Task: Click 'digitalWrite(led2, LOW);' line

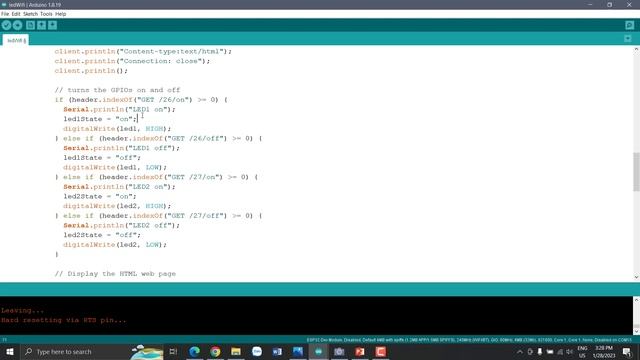Action: (x=115, y=245)
